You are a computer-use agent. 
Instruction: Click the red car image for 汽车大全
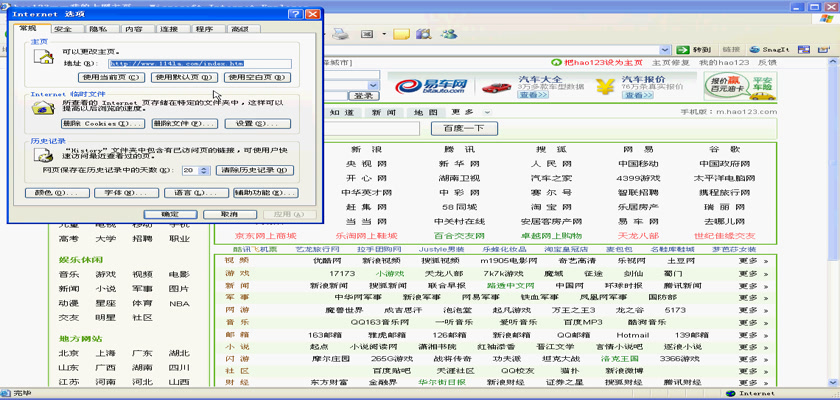point(496,87)
